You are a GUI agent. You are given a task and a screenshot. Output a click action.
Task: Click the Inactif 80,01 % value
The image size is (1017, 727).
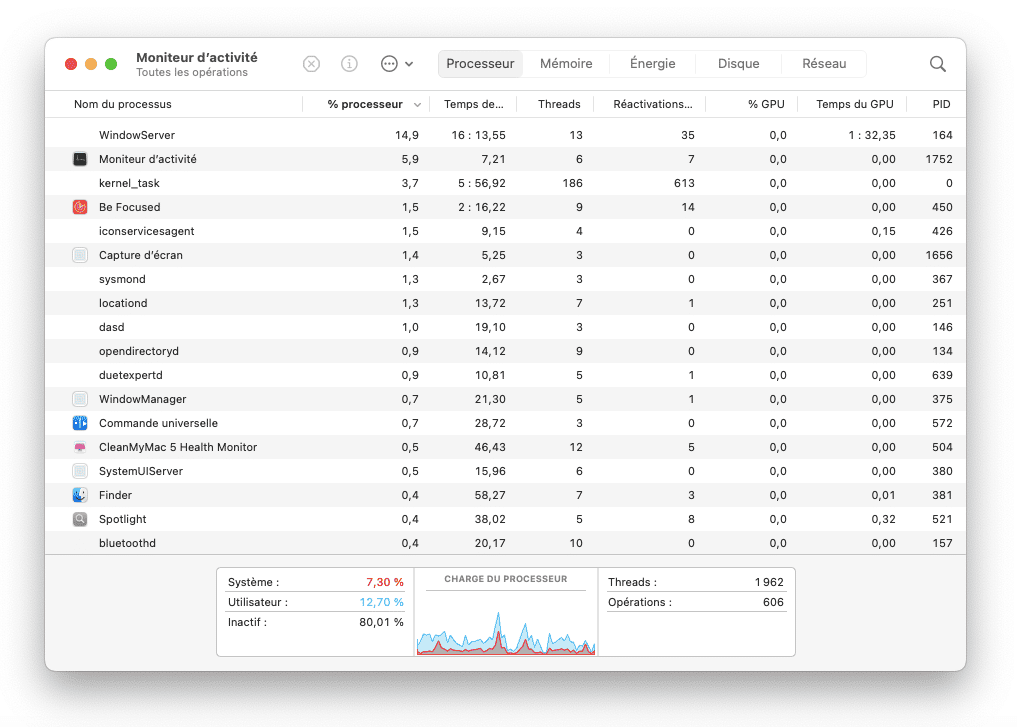381,622
